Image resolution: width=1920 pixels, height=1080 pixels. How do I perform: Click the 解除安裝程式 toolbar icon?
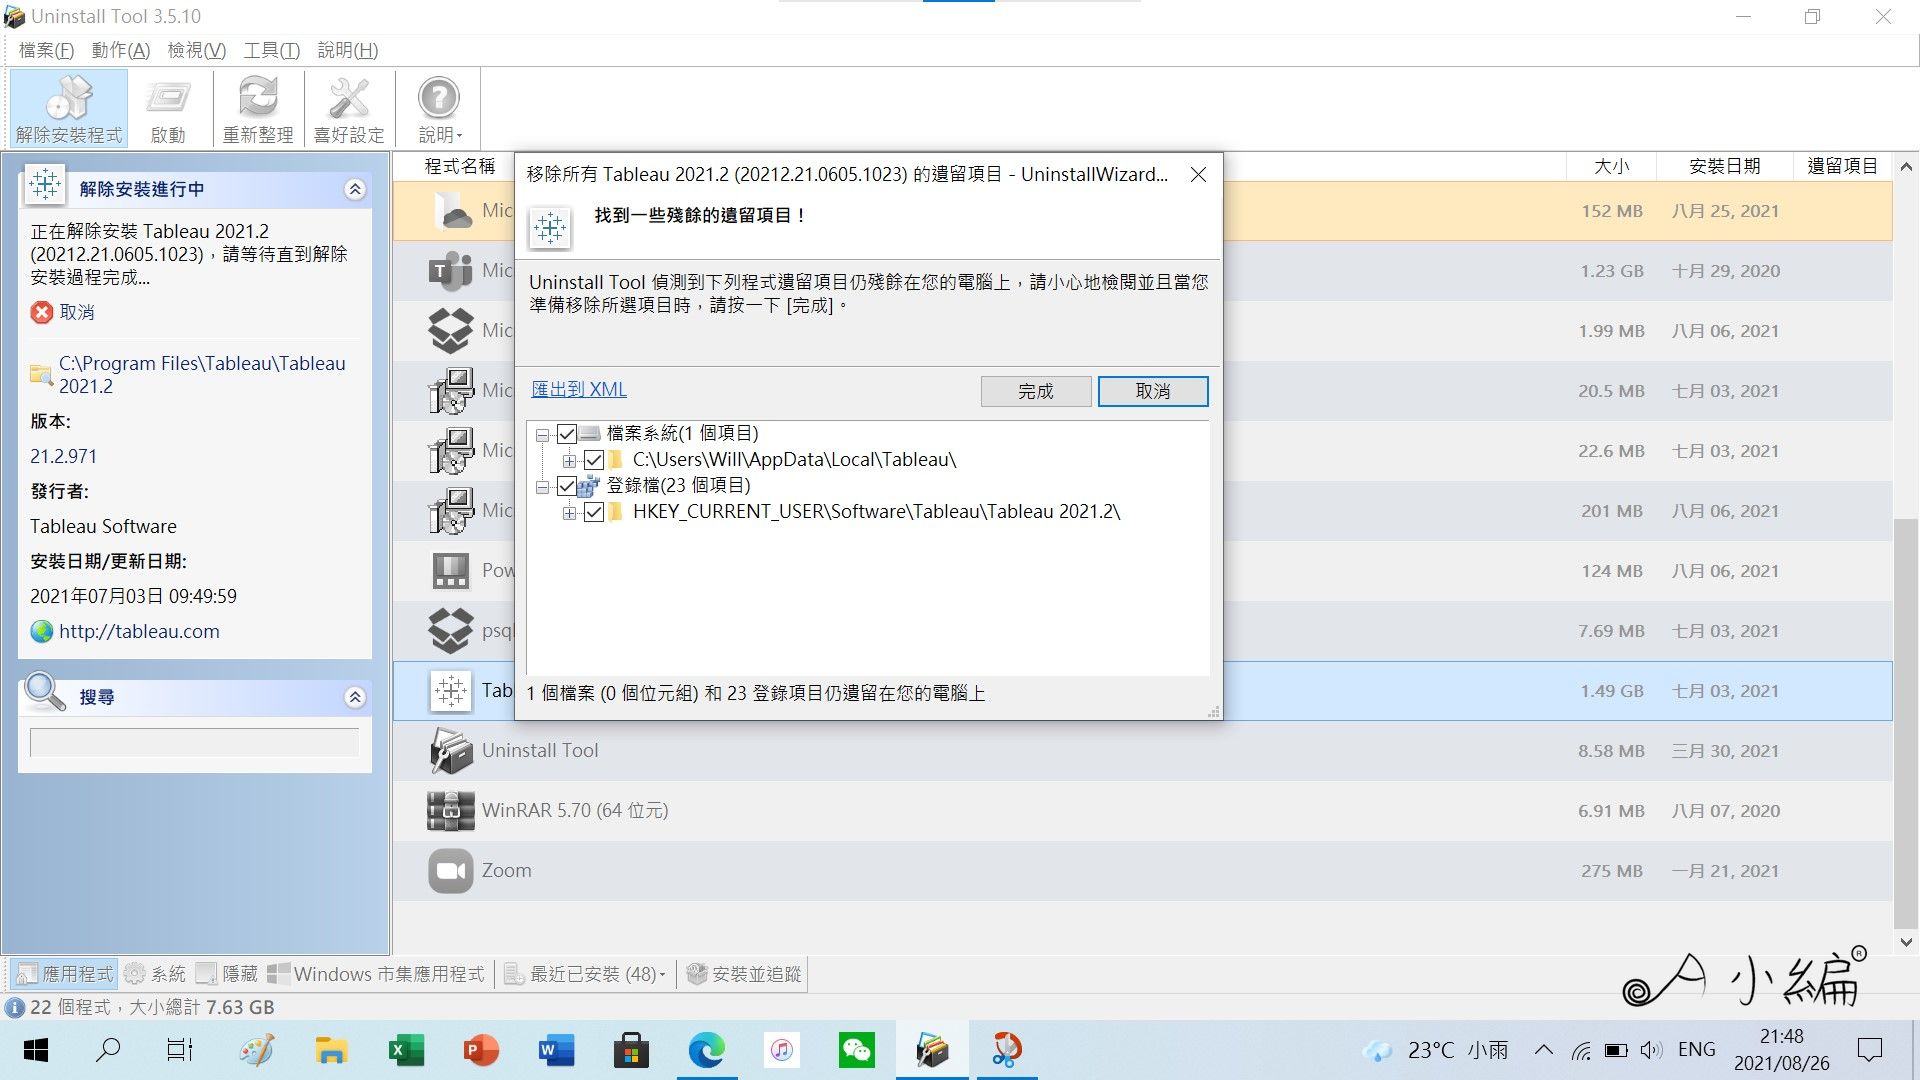tap(69, 109)
